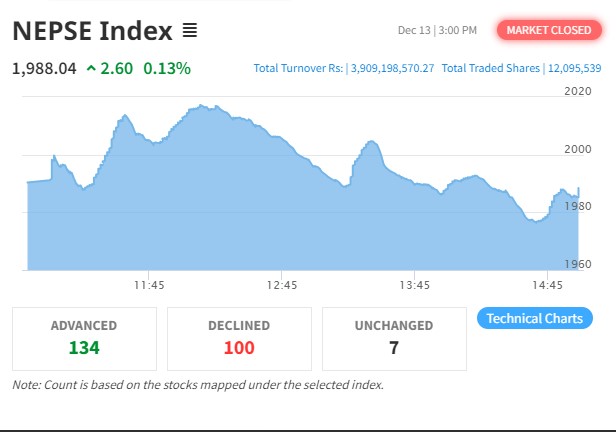Viewport: 616px width, 432px height.
Task: Click the MARKET CLOSED badge
Action: coord(548,31)
